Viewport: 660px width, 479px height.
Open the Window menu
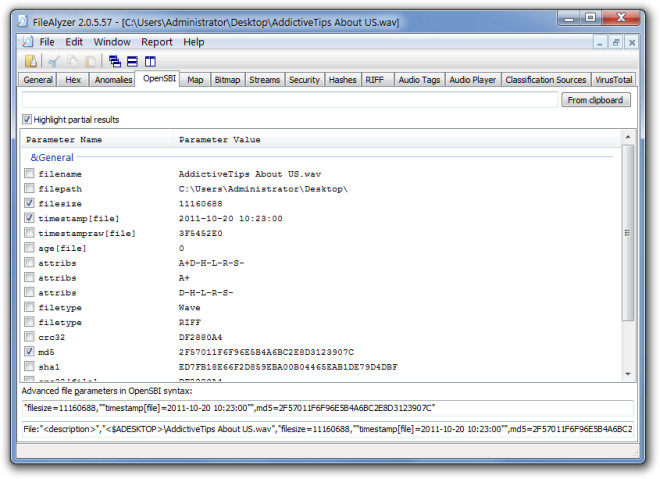coord(112,42)
